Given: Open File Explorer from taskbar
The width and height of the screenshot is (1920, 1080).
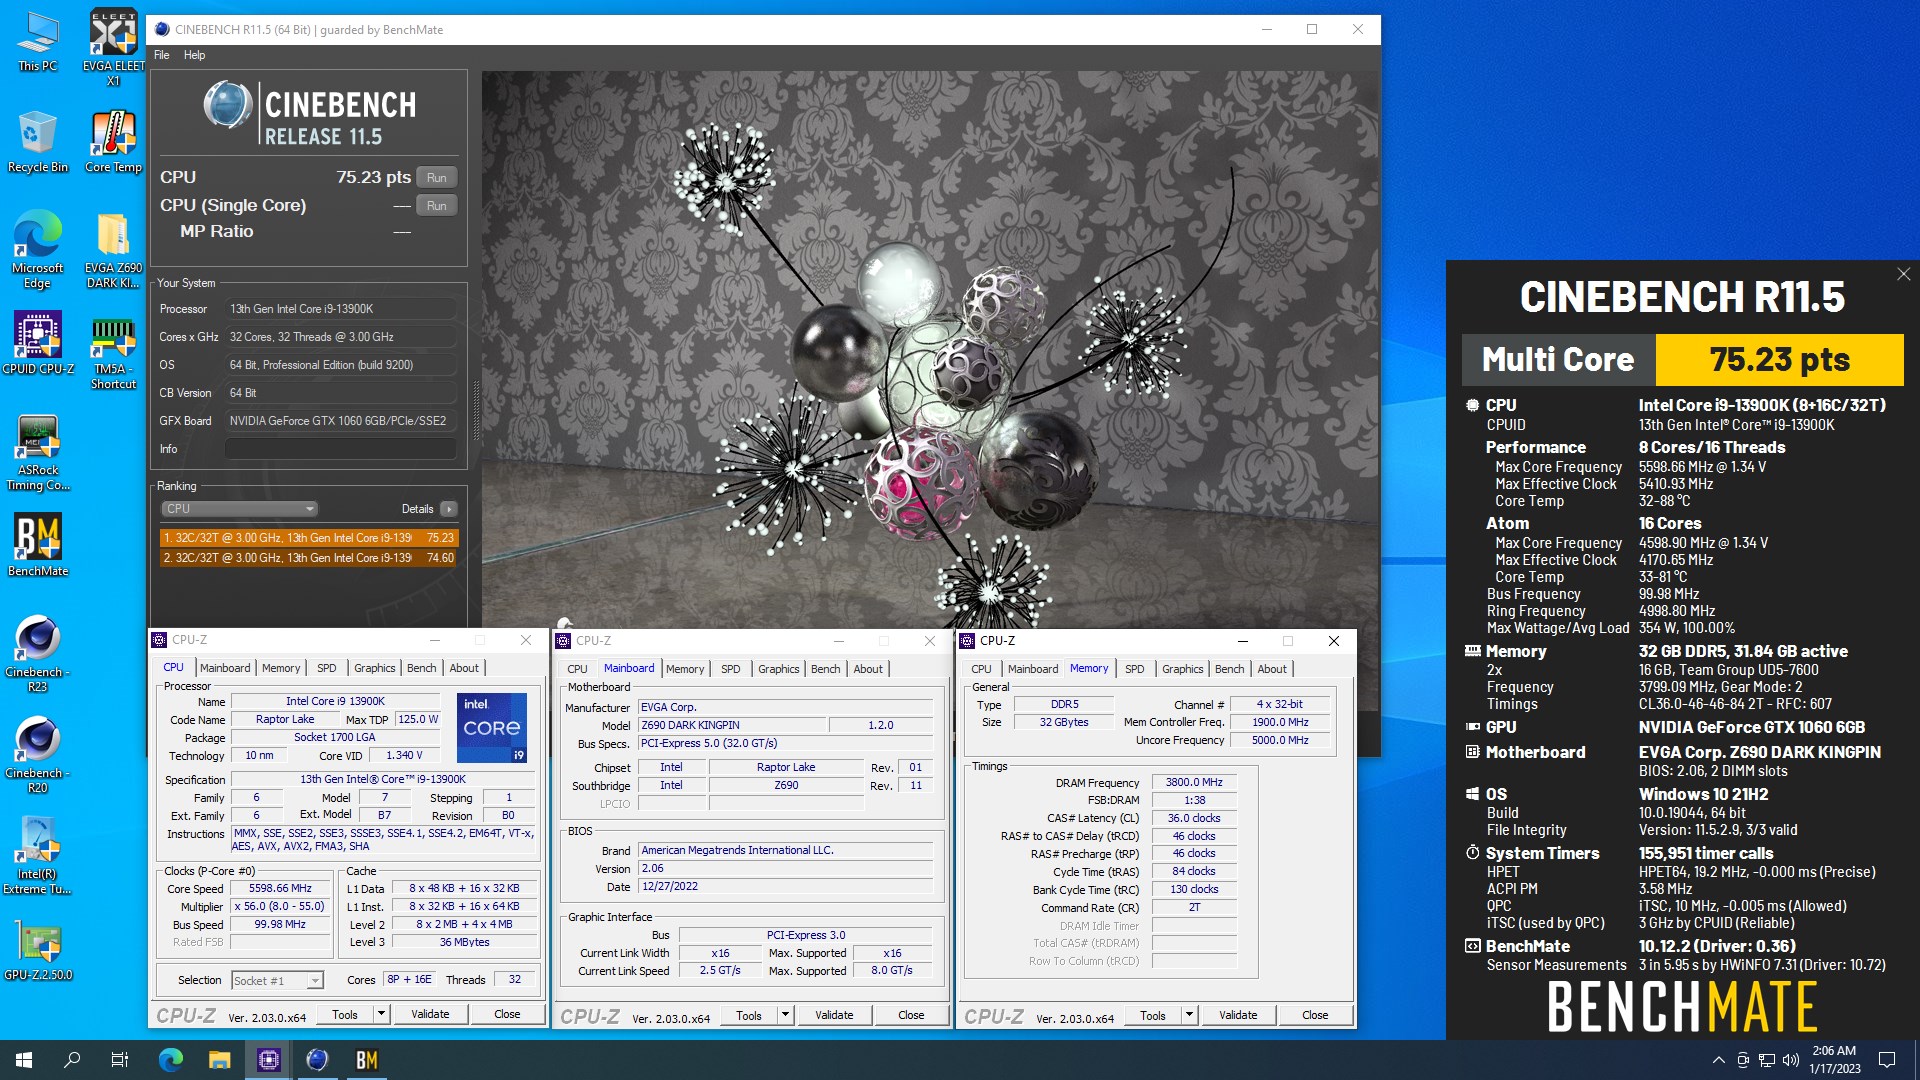Looking at the screenshot, I should pos(220,1060).
